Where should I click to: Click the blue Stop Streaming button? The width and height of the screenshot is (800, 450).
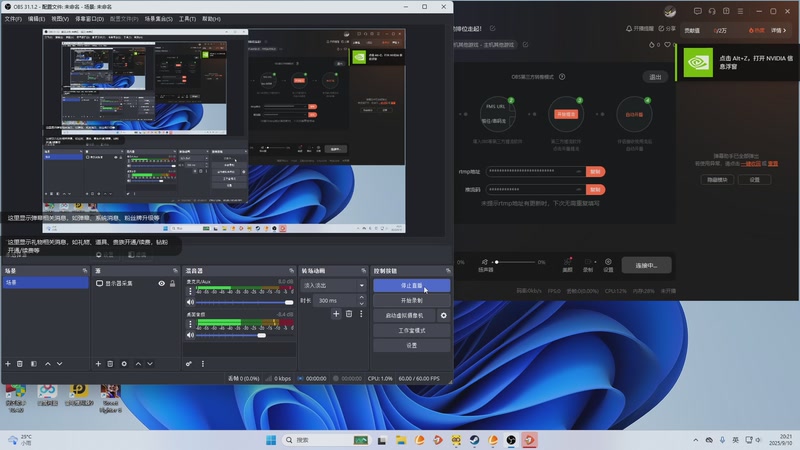tap(411, 286)
